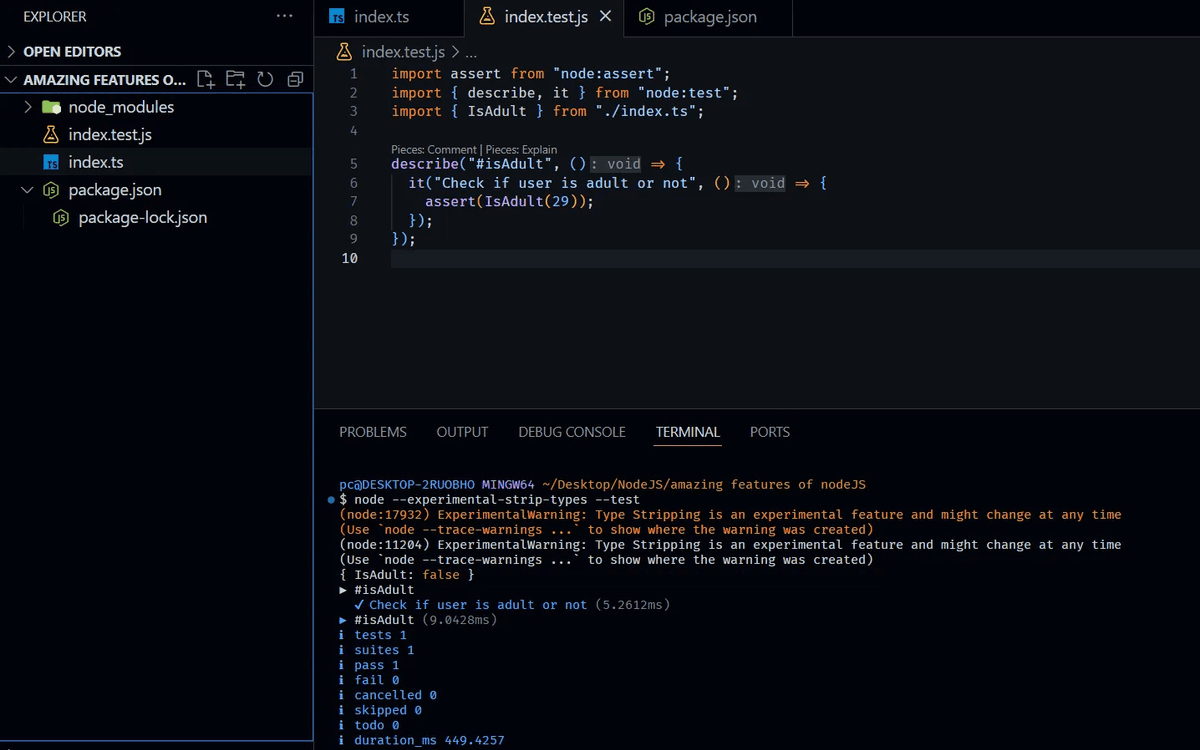Click the import assert from "node:assert" line
Viewport: 1200px width, 750px height.
point(531,74)
